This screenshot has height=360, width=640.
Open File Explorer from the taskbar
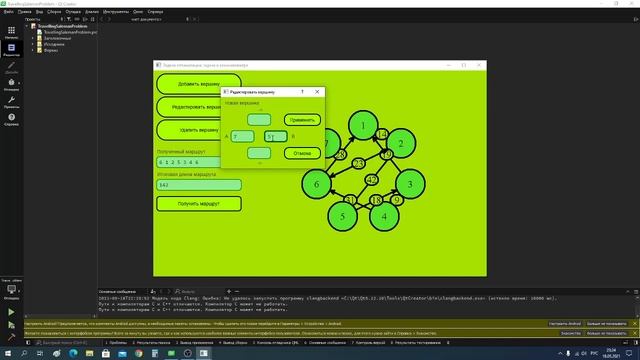point(89,353)
